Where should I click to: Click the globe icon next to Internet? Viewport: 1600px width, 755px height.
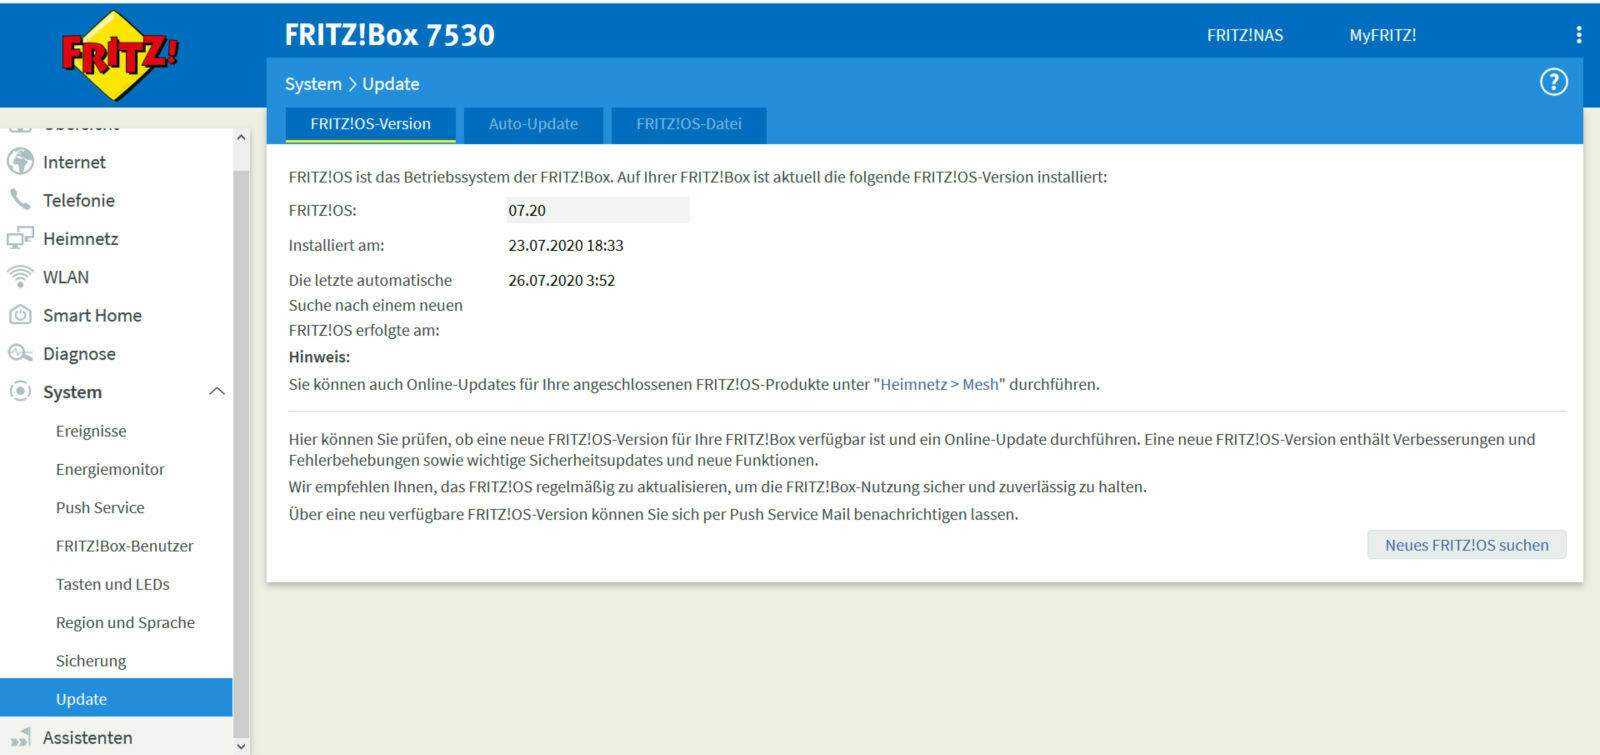20,162
